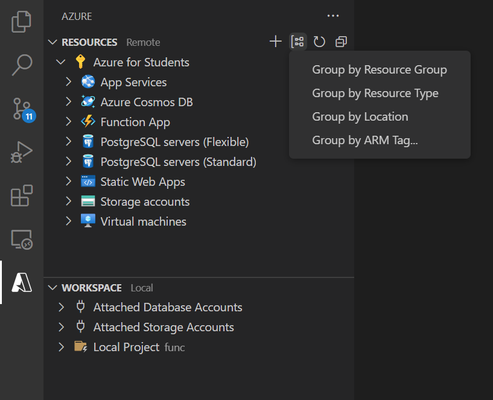This screenshot has height=400, width=493.
Task: Open the Remote Explorer icon
Action: (22, 240)
